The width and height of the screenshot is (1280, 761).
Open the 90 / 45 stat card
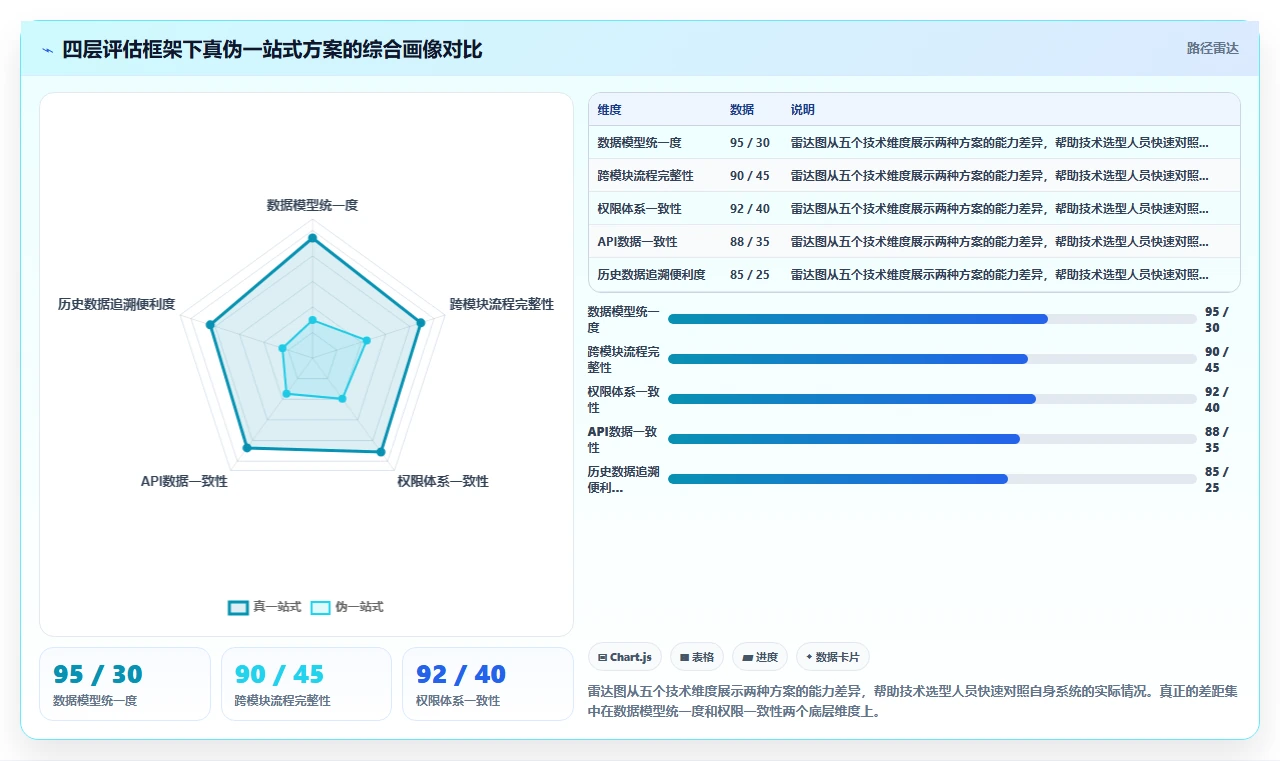306,684
